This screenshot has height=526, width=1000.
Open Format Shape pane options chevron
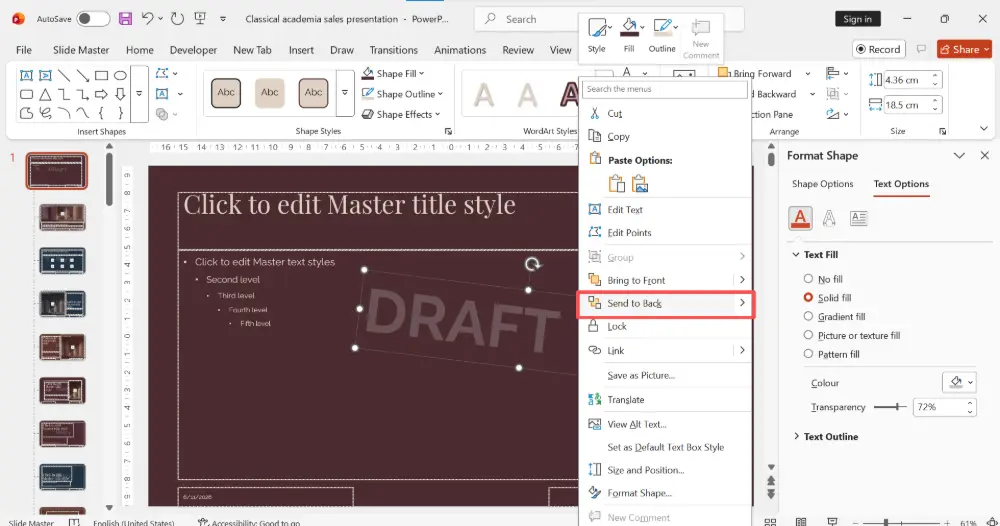click(959, 156)
